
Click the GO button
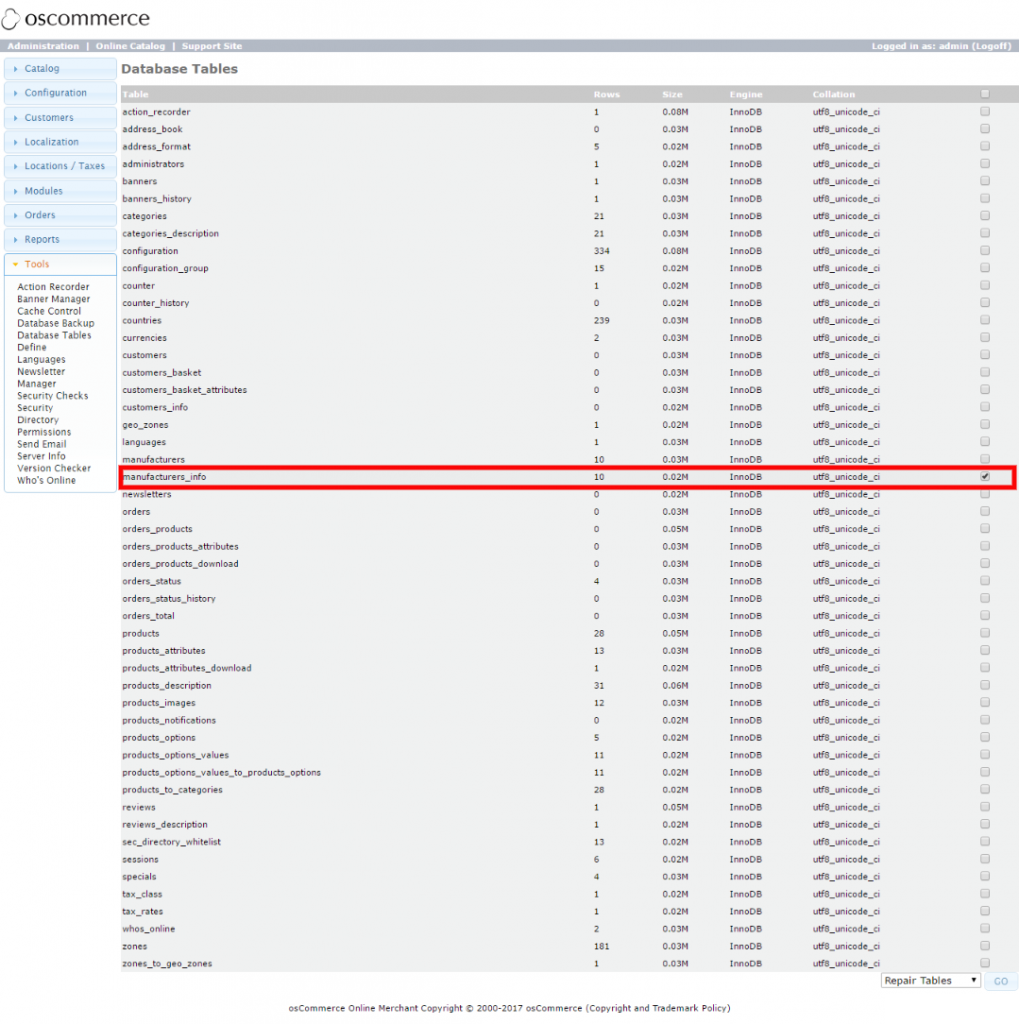point(1001,981)
